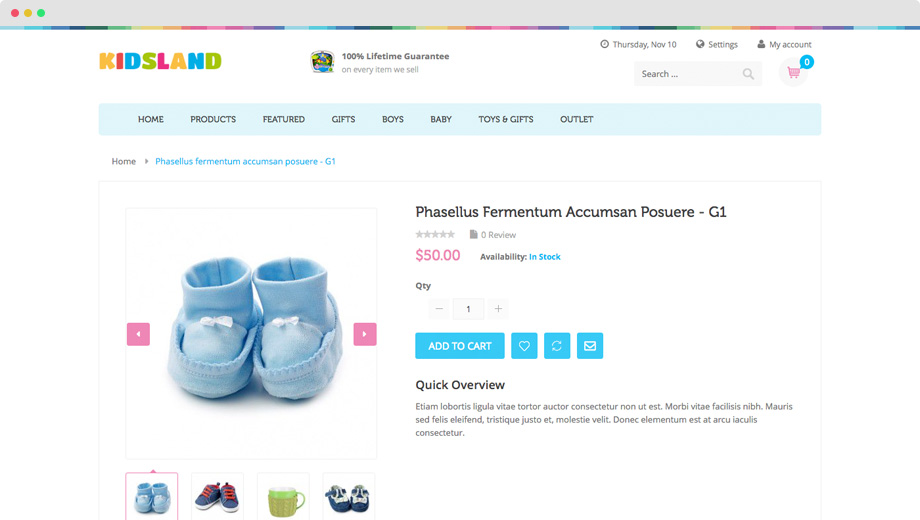Add product to wishlist with heart icon
Viewport: 920px width, 520px height.
point(524,346)
